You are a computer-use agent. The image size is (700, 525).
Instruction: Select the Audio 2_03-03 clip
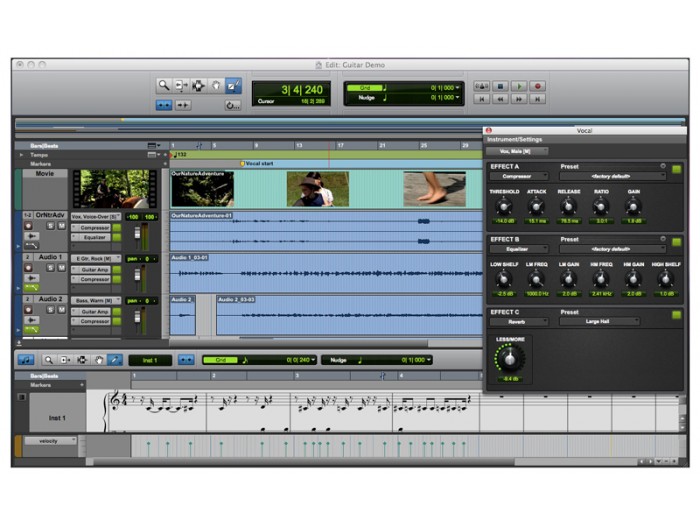click(350, 315)
